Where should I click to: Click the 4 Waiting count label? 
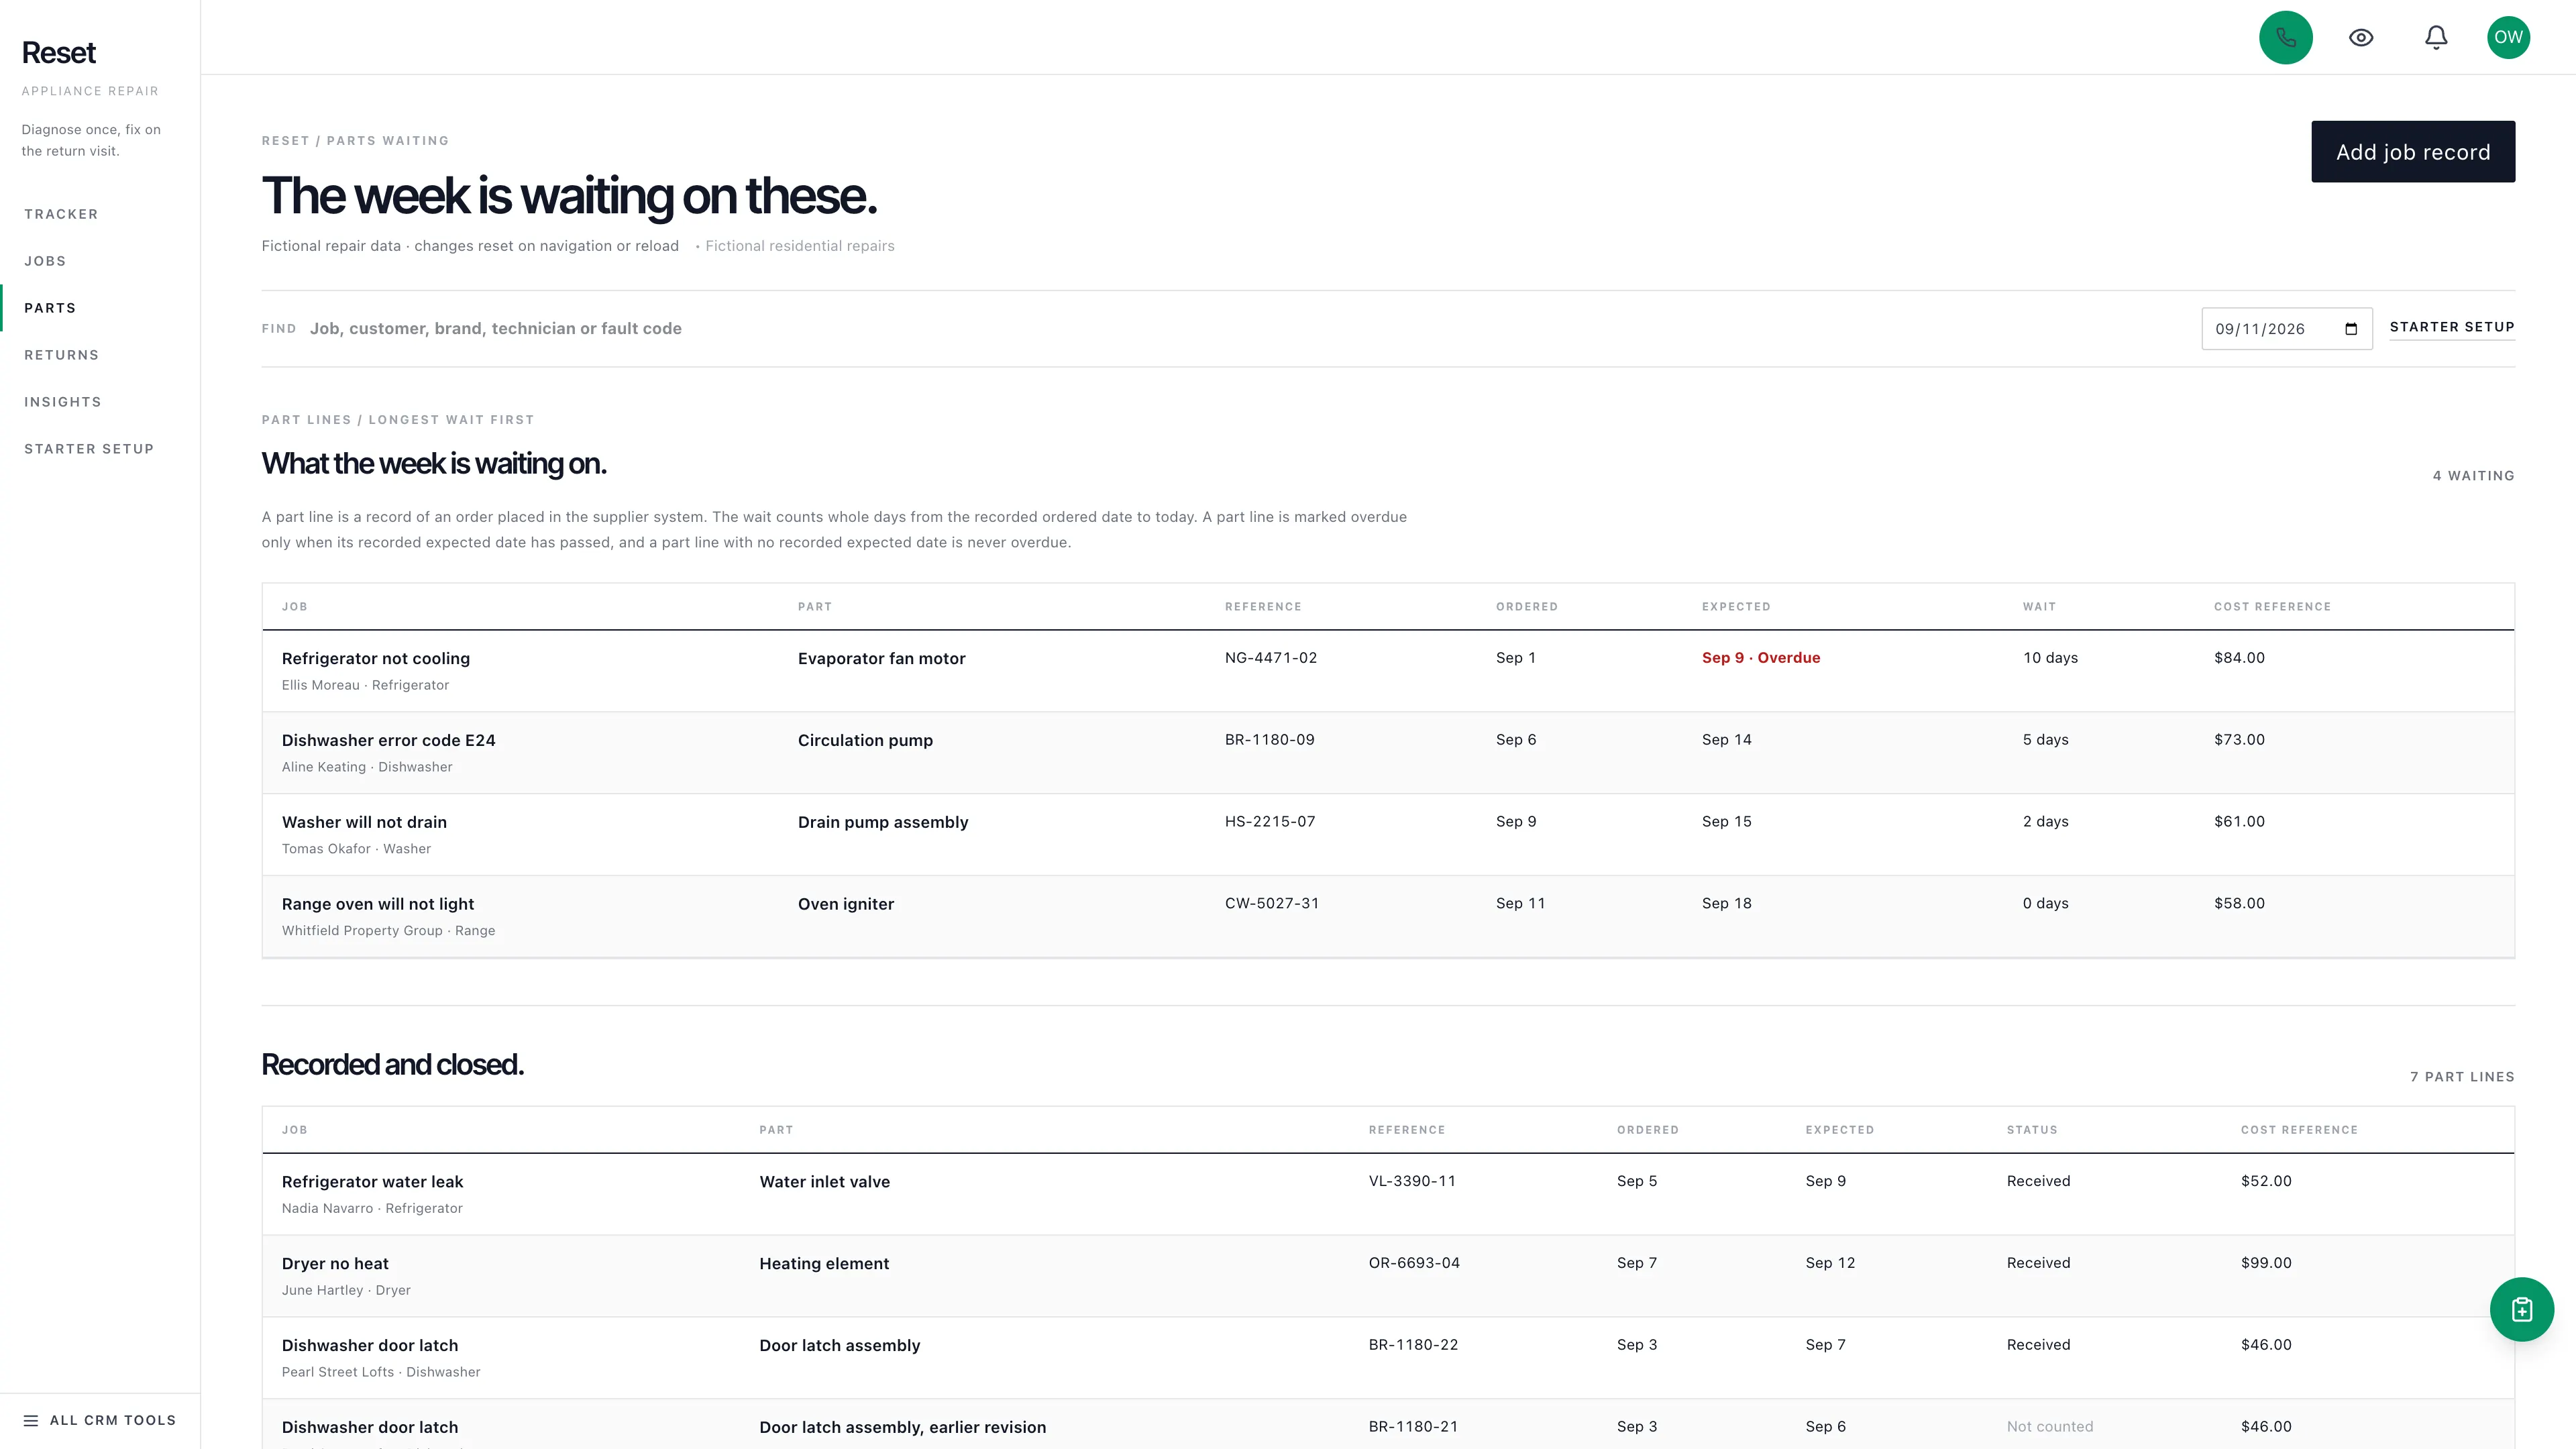tap(2473, 476)
